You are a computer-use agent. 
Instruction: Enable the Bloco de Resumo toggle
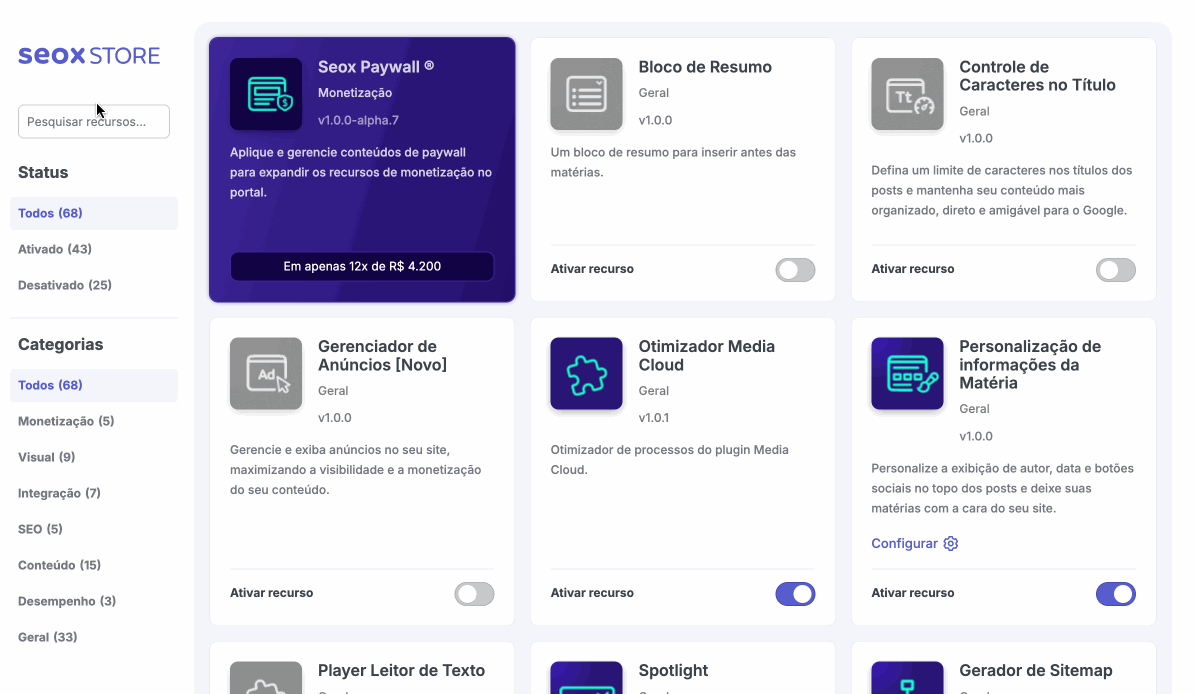(795, 270)
